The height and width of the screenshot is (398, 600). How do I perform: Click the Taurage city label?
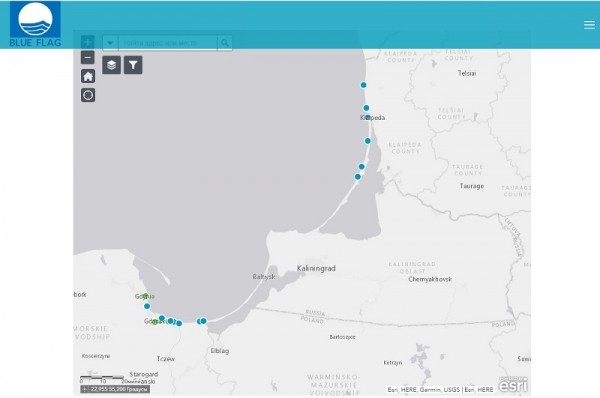click(x=471, y=186)
